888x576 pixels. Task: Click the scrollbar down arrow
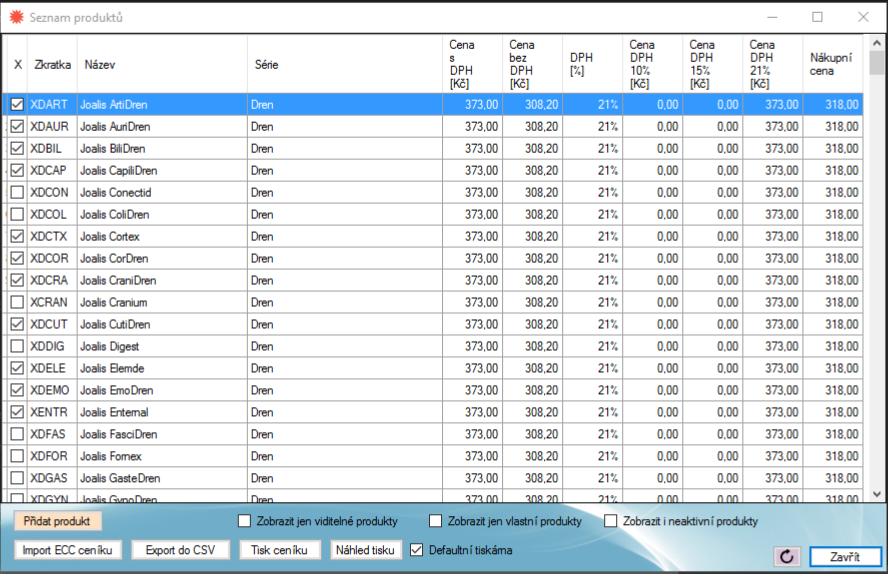[x=877, y=494]
